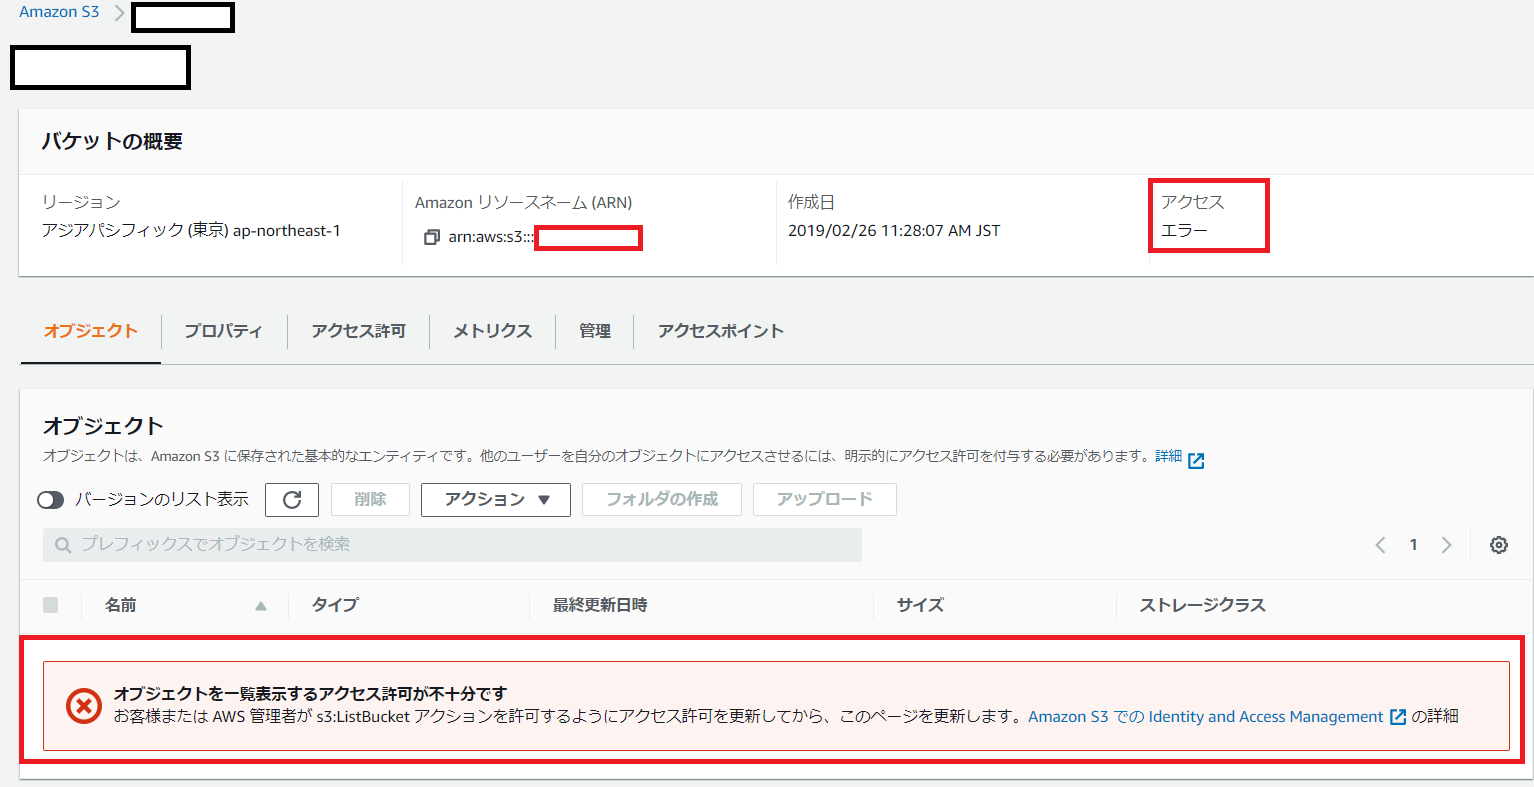Image resolution: width=1534 pixels, height=787 pixels.
Task: Open the object list preferences gear
Action: point(1498,544)
